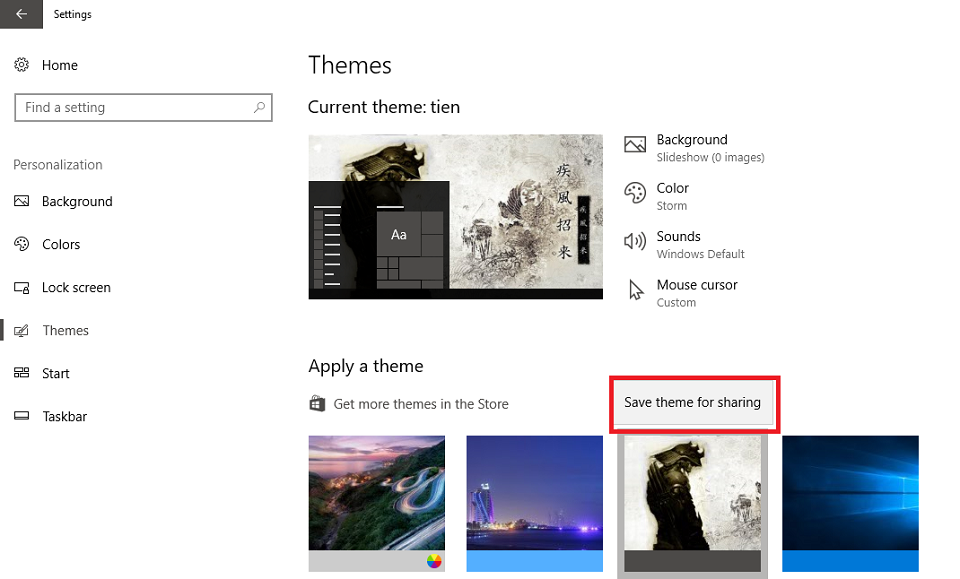Select the samurai warrior theme thumbnail
This screenshot has width=960, height=579.
tap(692, 493)
